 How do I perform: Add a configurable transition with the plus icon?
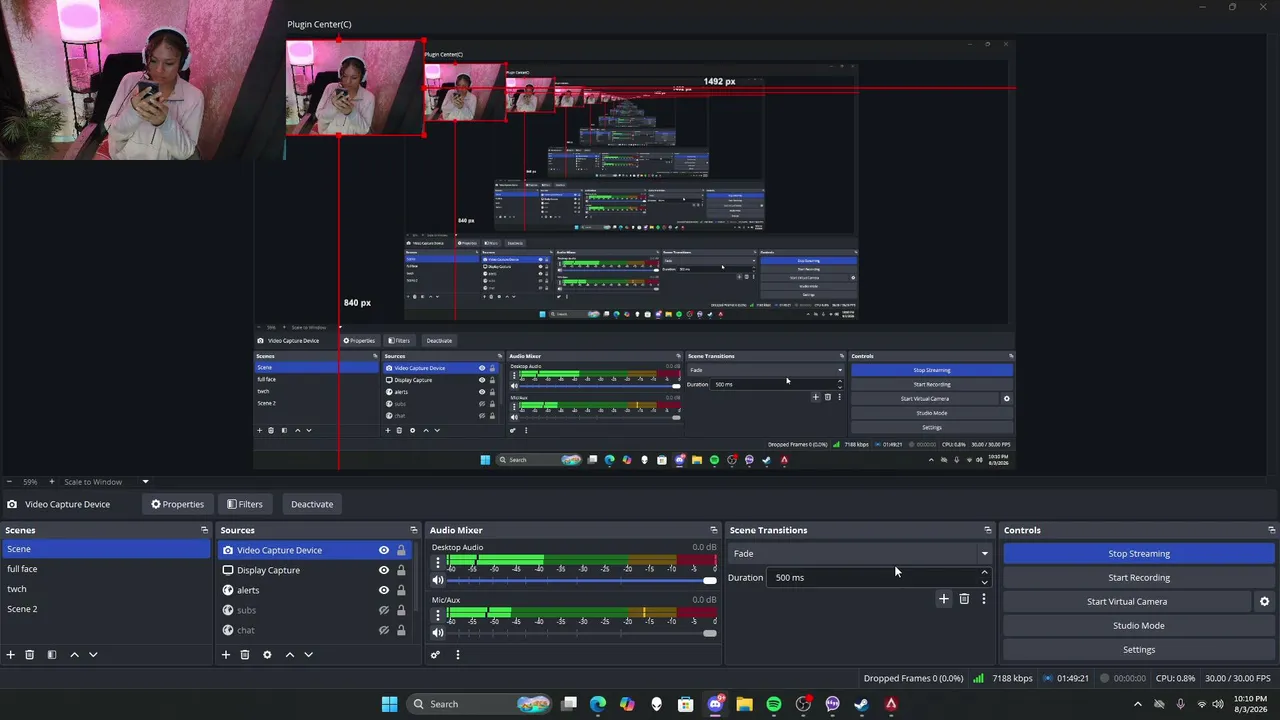pyautogui.click(x=943, y=599)
